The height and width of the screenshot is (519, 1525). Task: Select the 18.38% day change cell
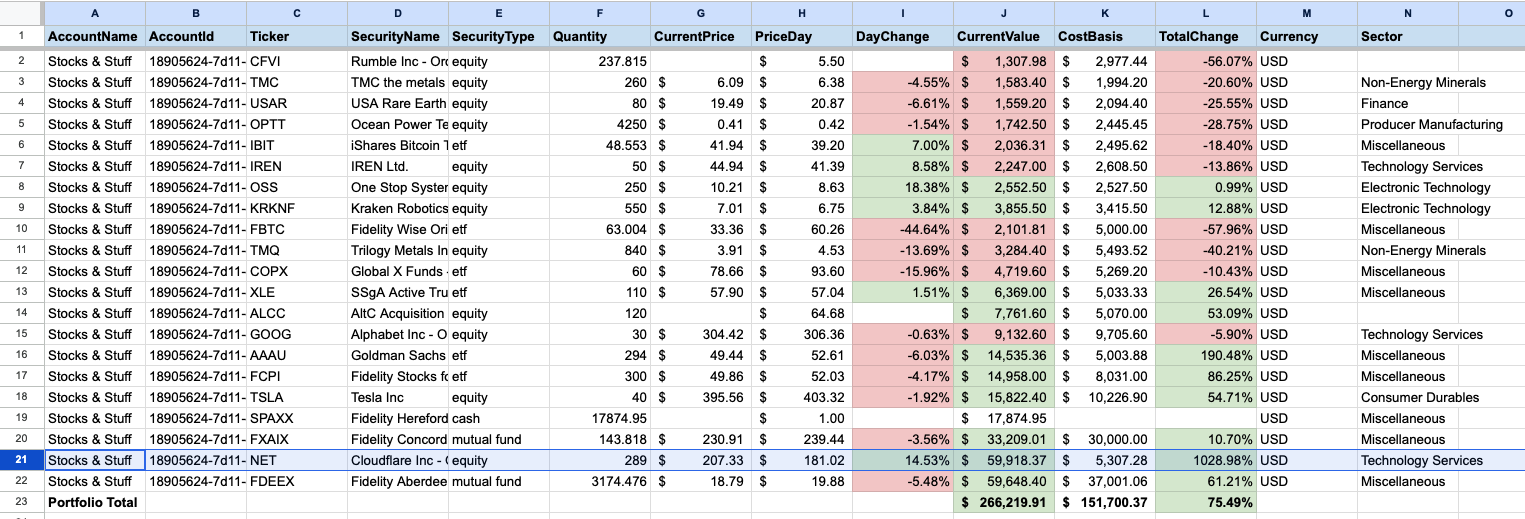[x=903, y=187]
